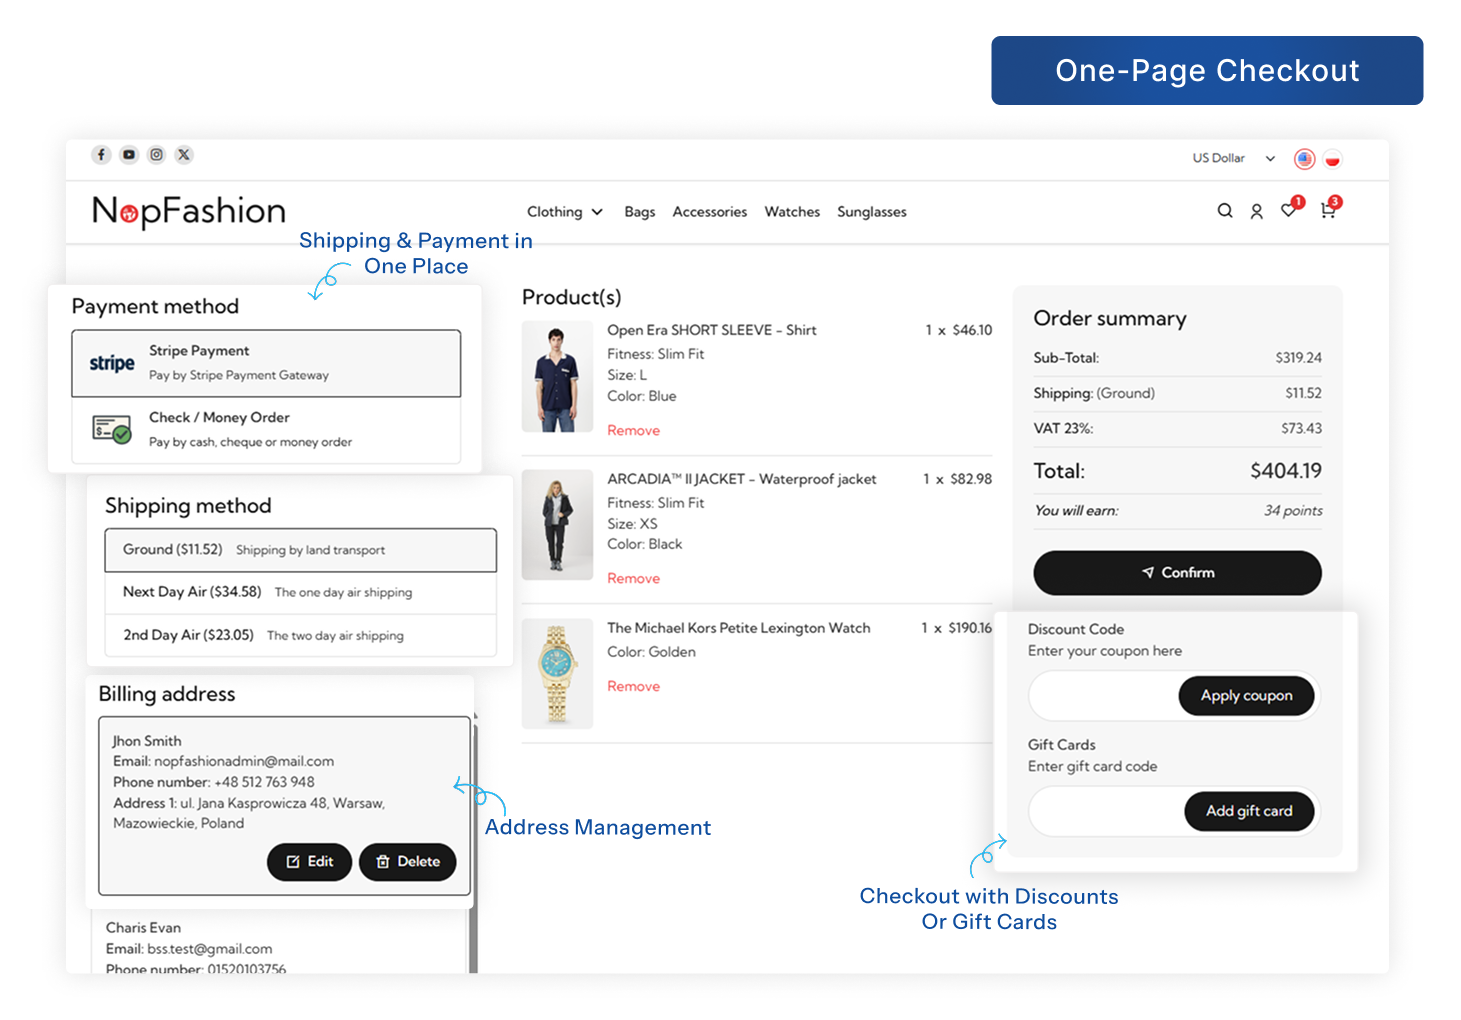Go to the Bags category
1461x1020 pixels.
tap(640, 212)
